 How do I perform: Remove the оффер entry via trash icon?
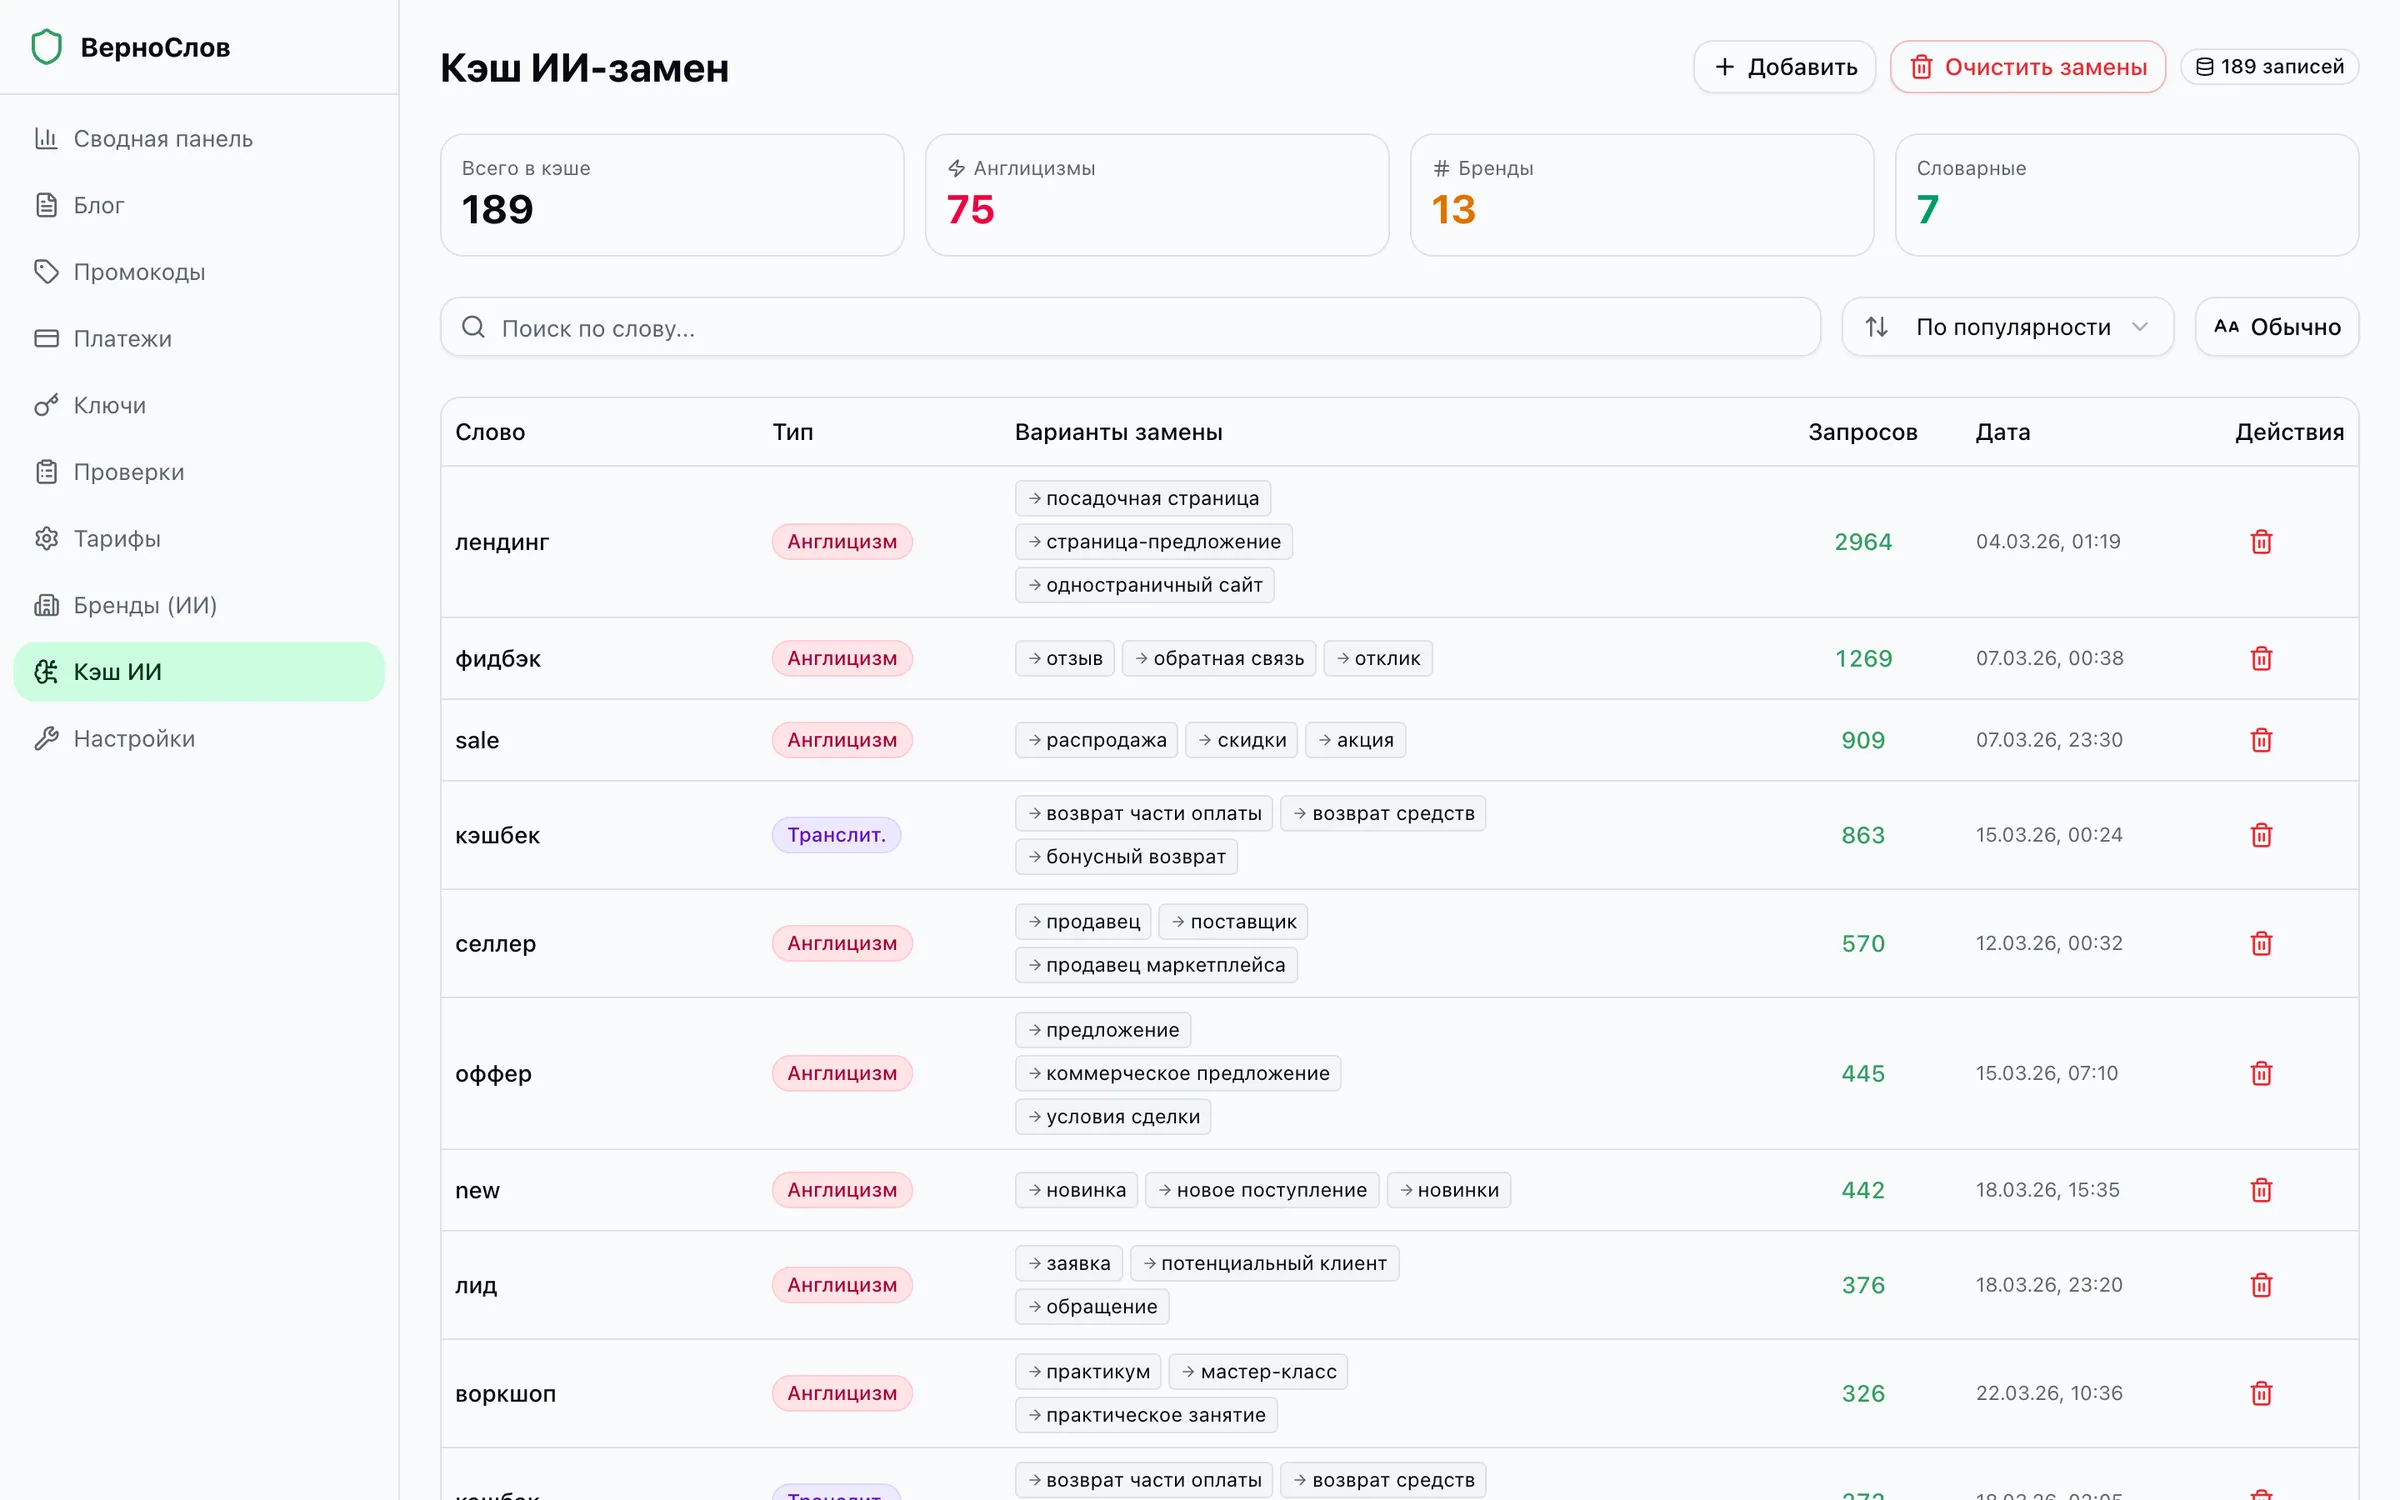click(x=2261, y=1074)
